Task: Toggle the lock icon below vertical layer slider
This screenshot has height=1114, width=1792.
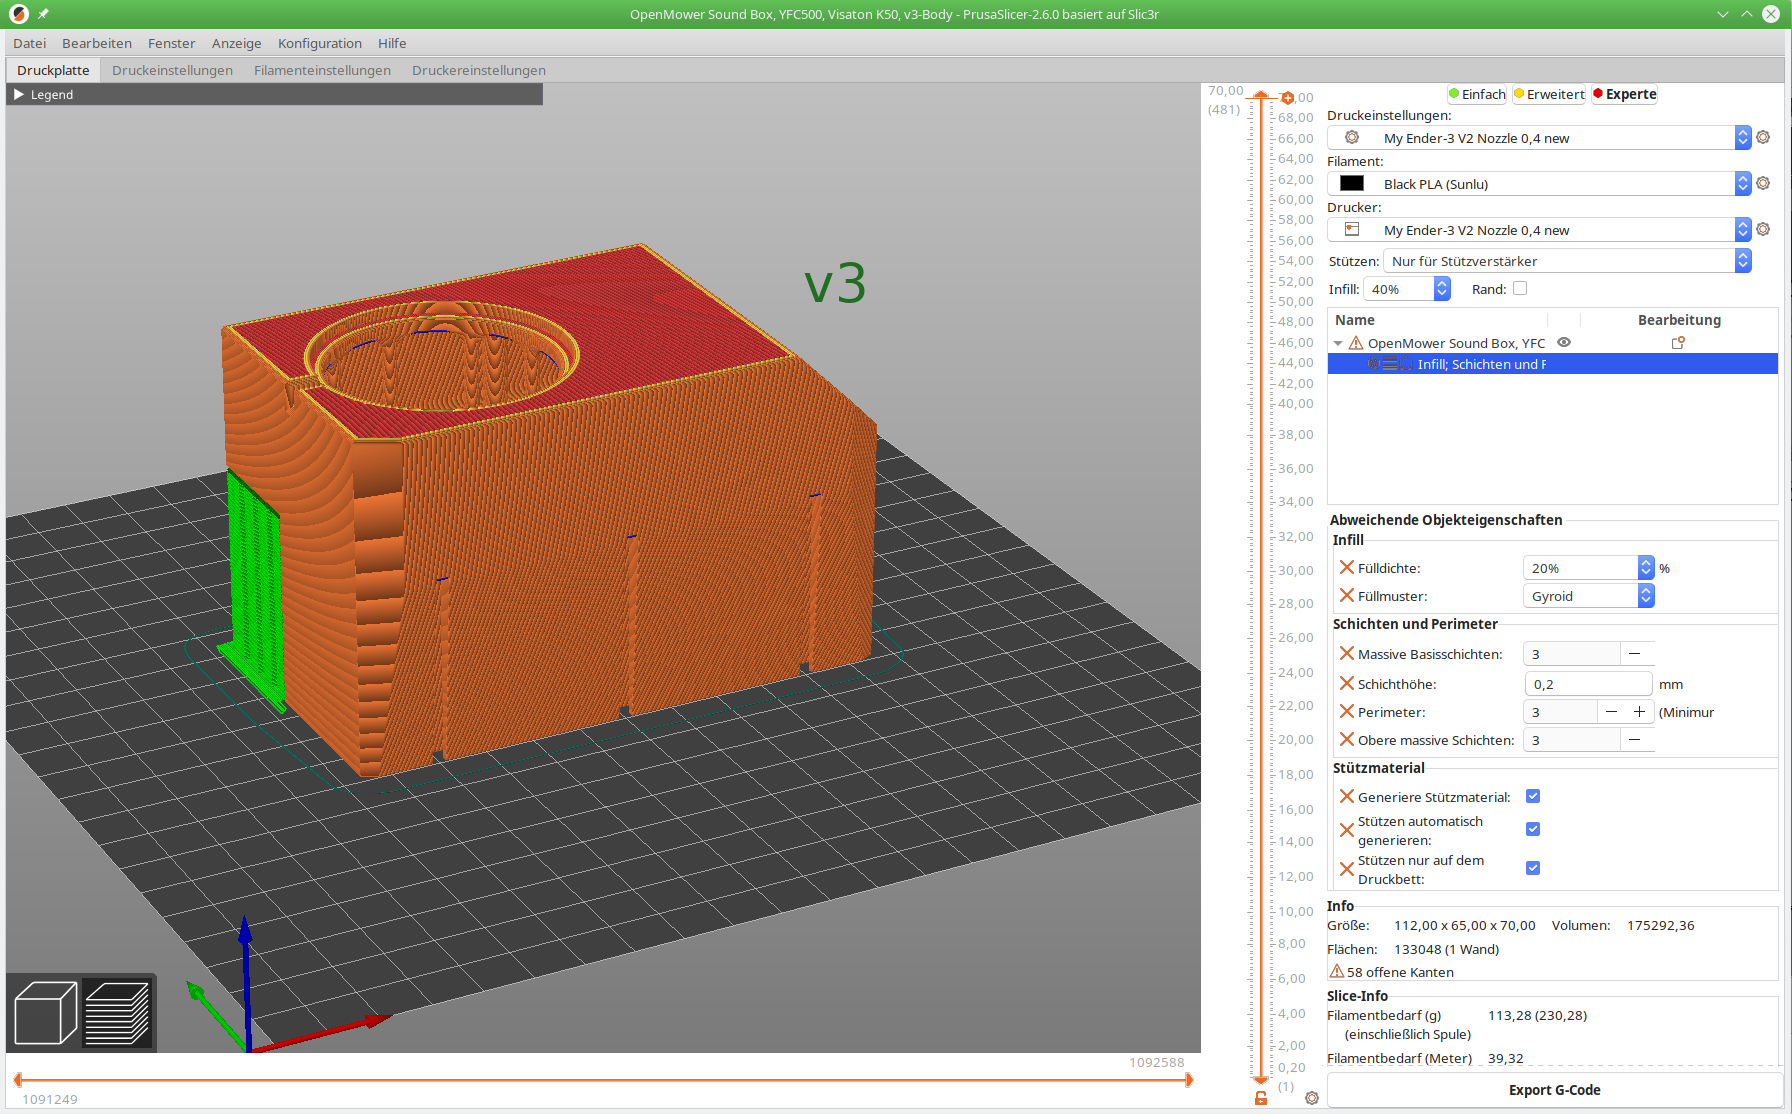Action: tap(1261, 1098)
